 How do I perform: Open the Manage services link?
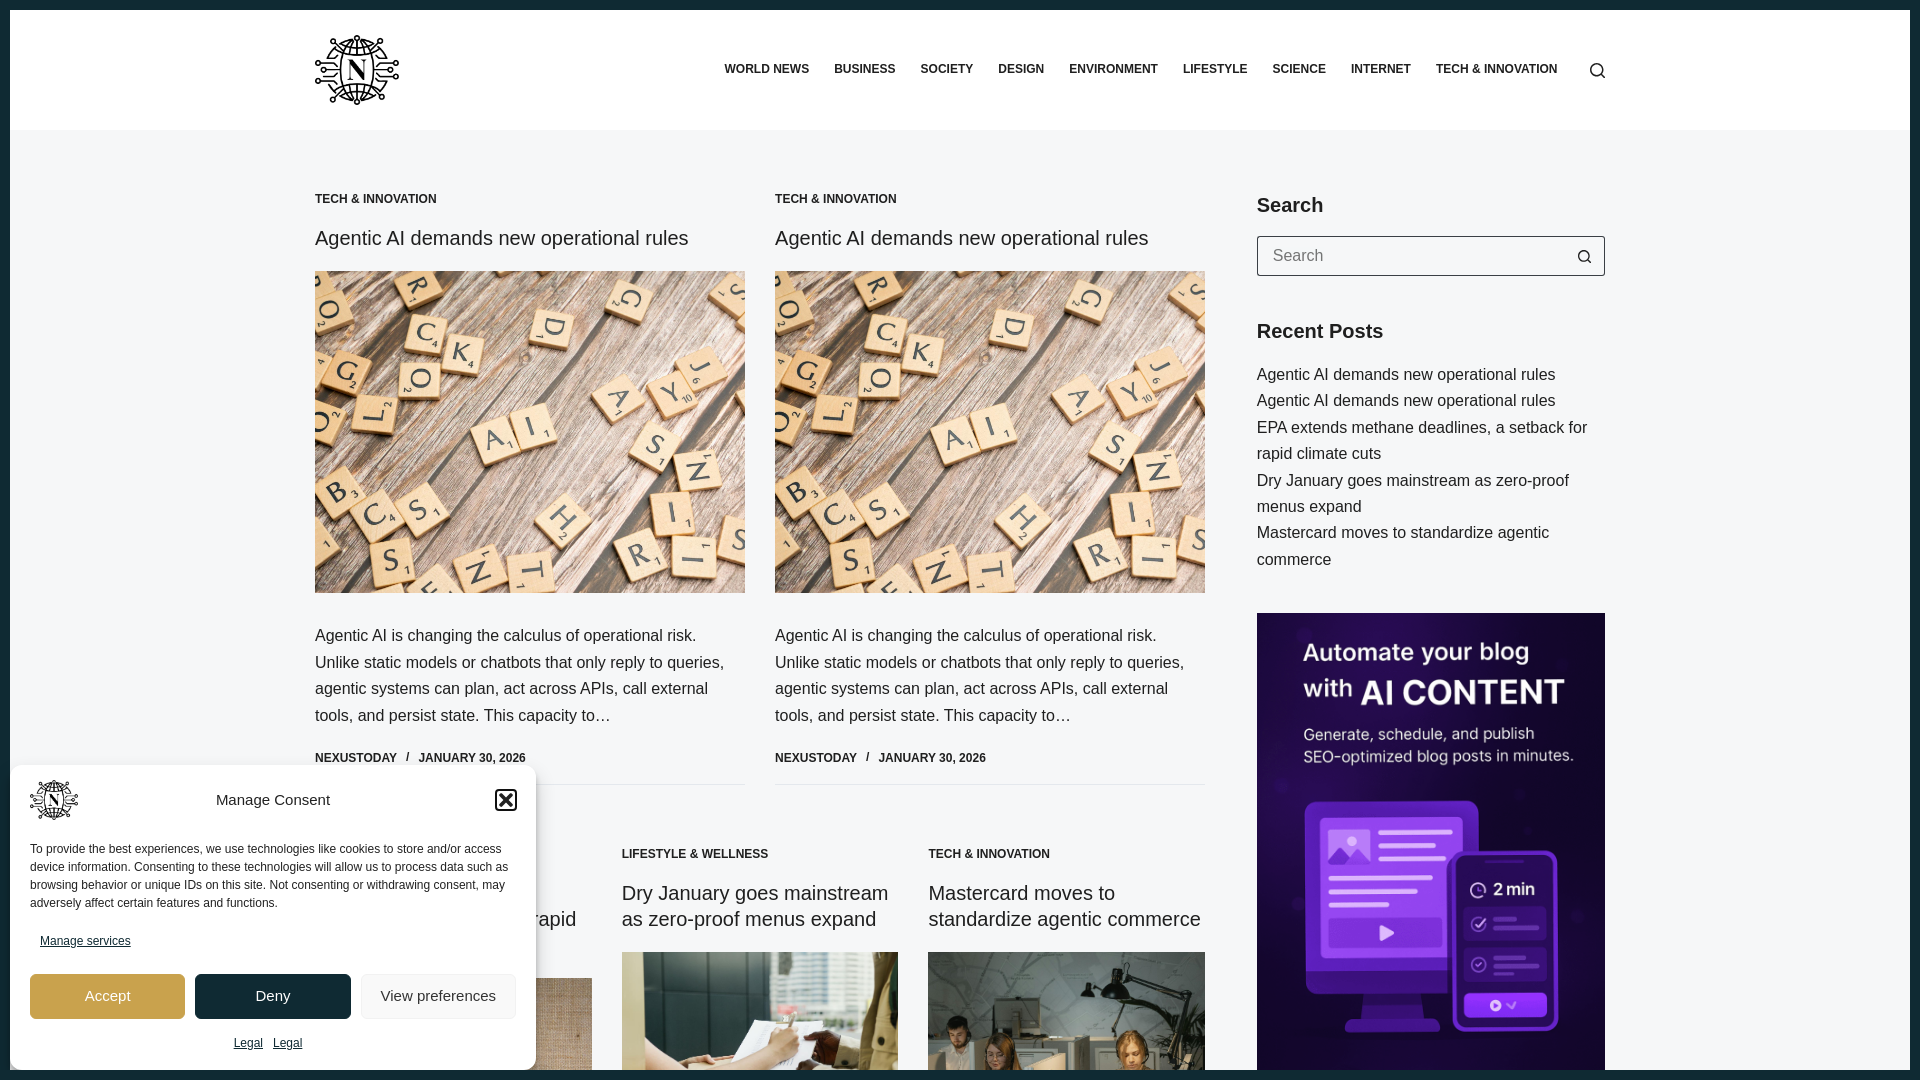[85, 941]
